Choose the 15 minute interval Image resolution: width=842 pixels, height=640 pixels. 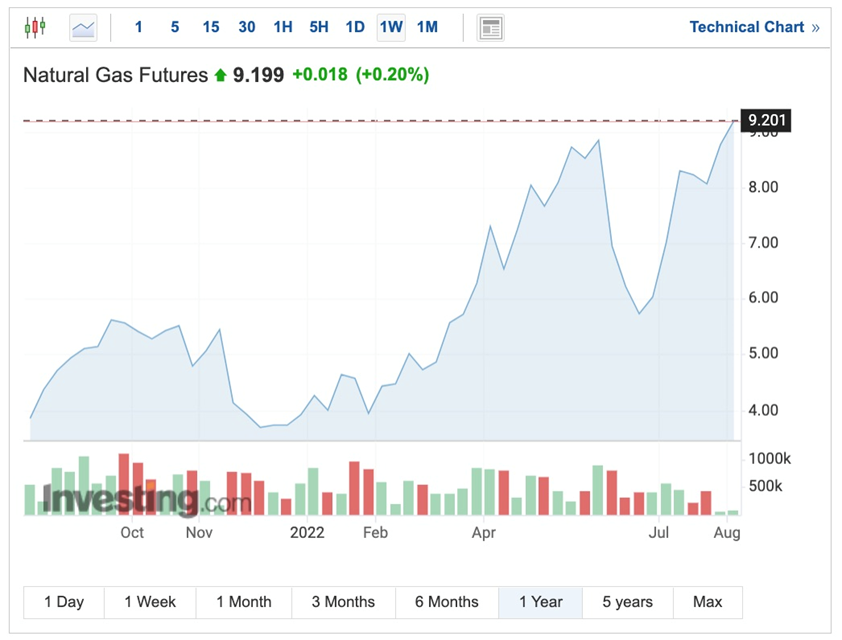(210, 27)
